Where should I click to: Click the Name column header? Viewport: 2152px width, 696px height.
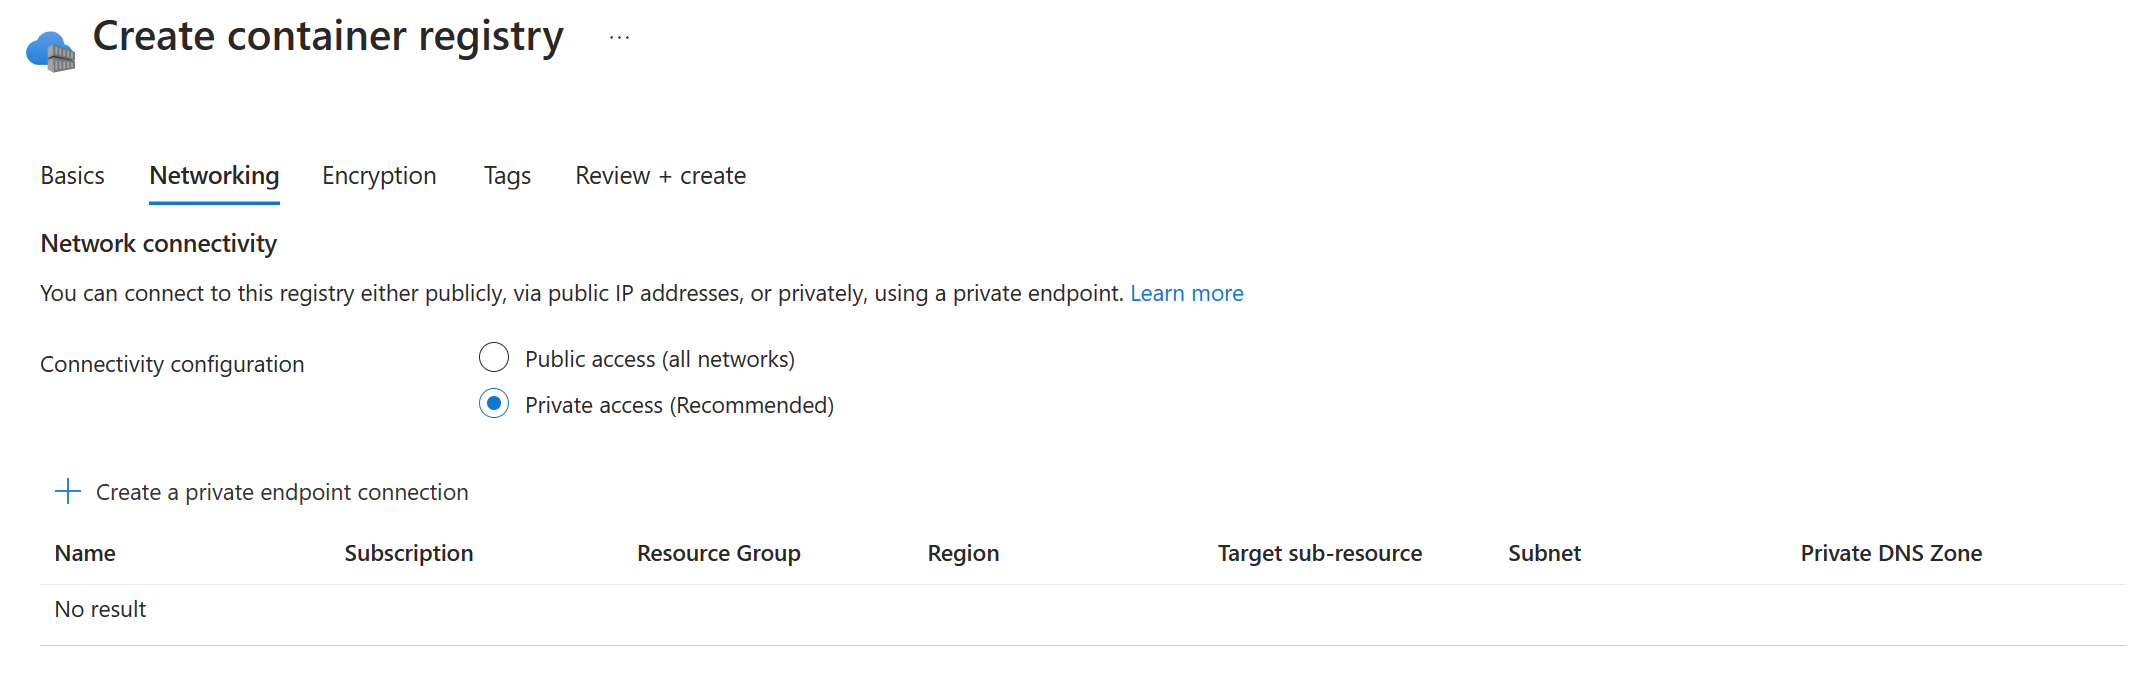click(x=85, y=553)
